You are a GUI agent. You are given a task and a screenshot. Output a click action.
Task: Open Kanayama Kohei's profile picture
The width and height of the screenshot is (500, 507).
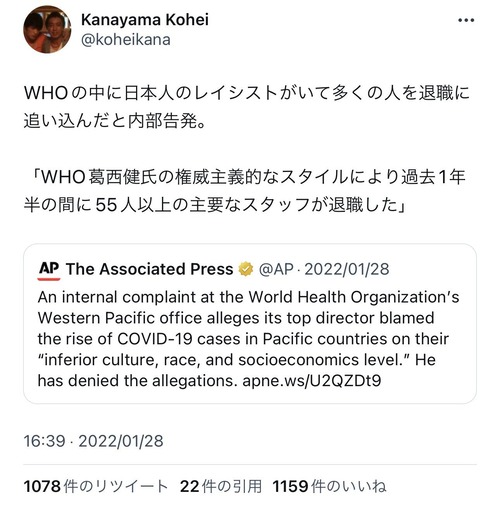(47, 29)
